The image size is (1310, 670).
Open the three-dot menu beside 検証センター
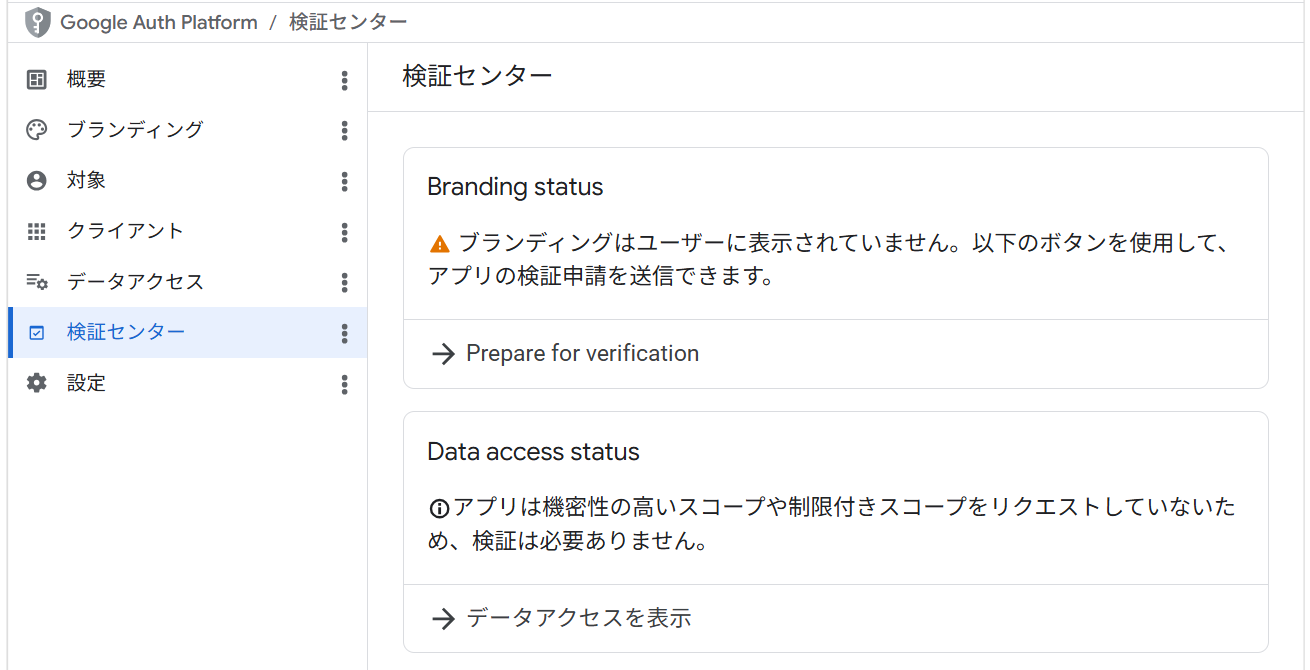(345, 334)
